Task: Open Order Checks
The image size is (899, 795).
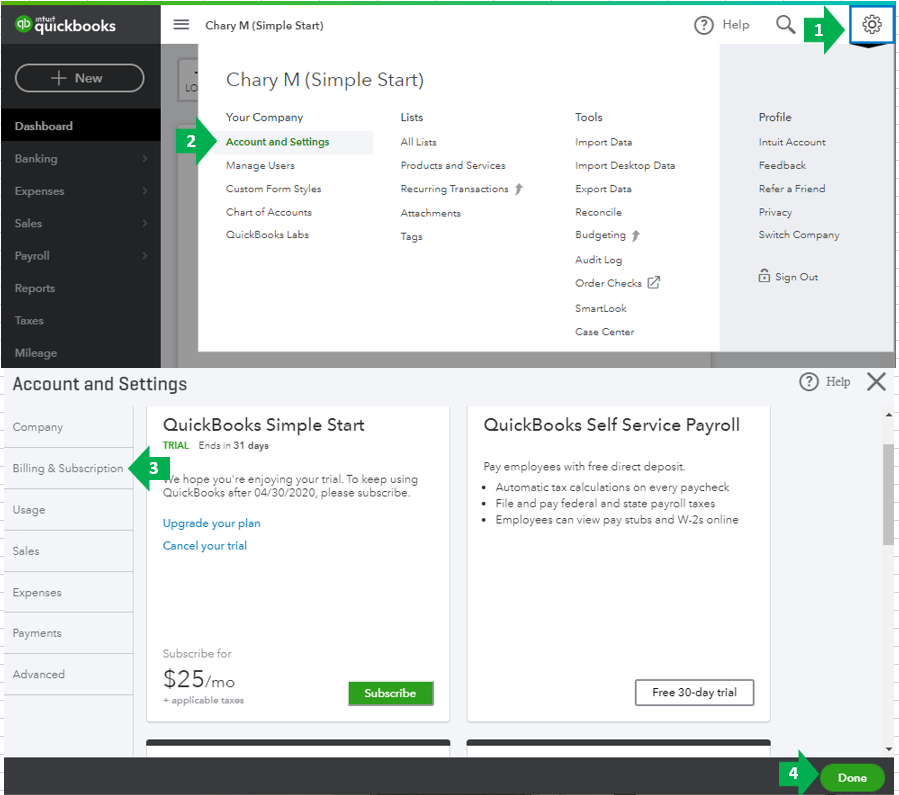Action: [608, 283]
